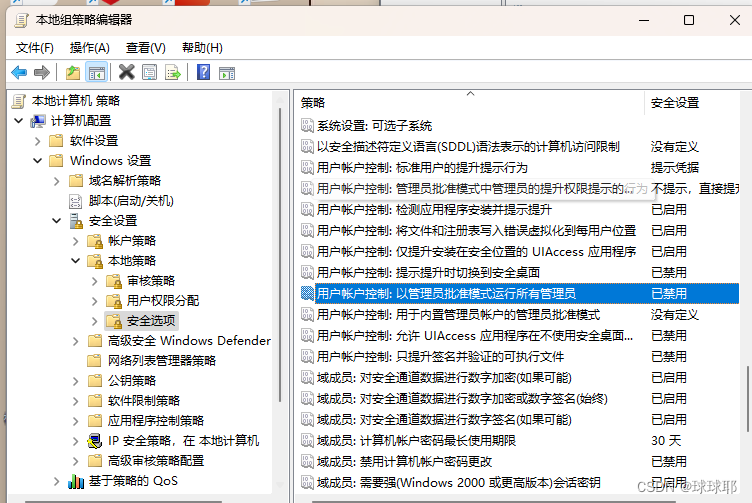This screenshot has width=752, height=503.
Task: Click the 计算机配置 computer icon
Action: click(x=38, y=121)
